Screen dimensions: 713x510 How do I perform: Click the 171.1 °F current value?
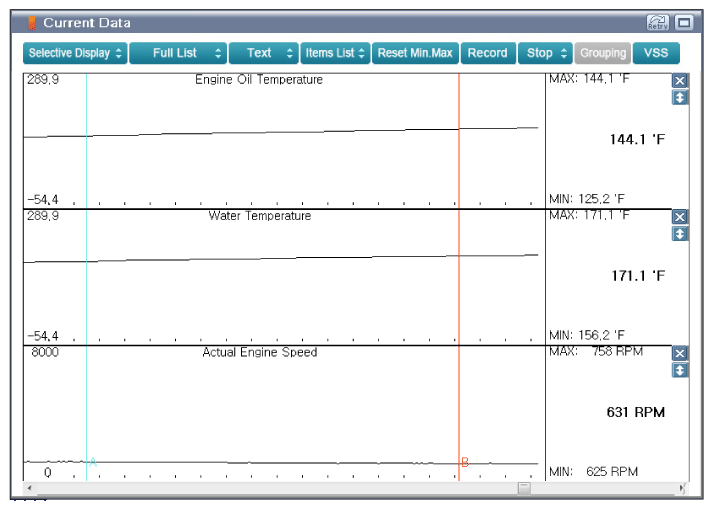(638, 275)
